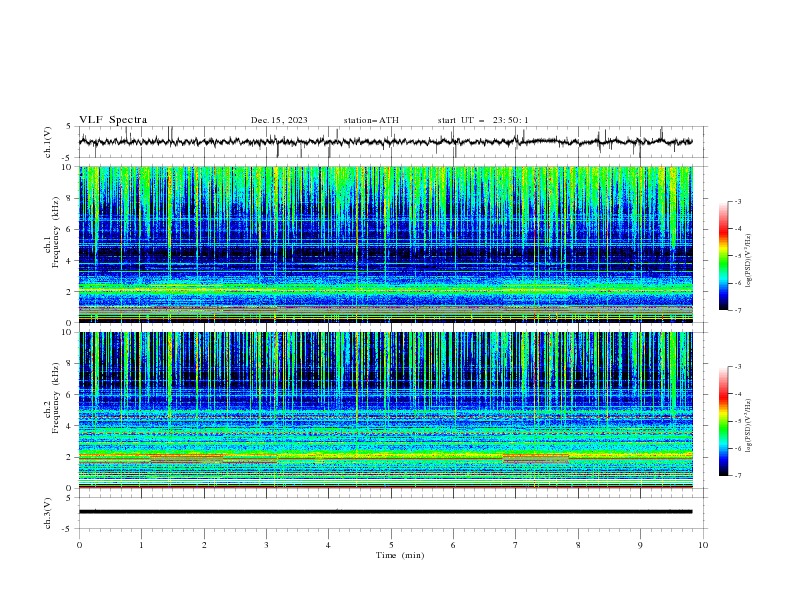Click the ch.3 flat voltage trace
Viewport: 792px width, 612px height.
(x=385, y=512)
